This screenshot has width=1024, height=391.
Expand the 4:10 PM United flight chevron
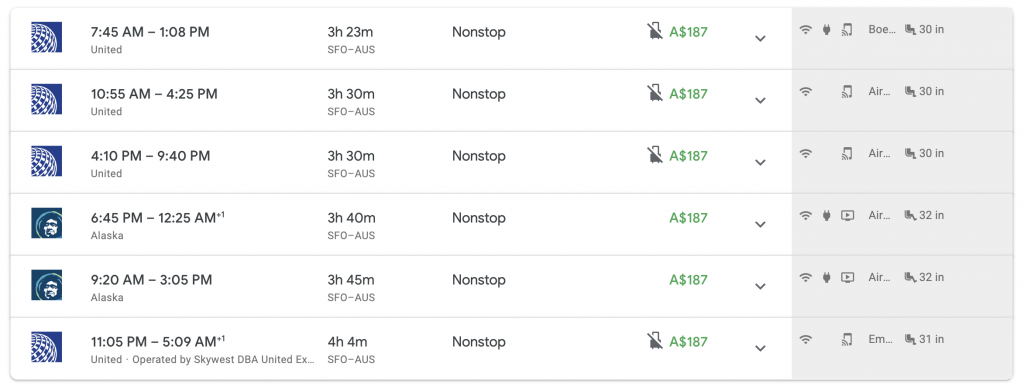760,163
